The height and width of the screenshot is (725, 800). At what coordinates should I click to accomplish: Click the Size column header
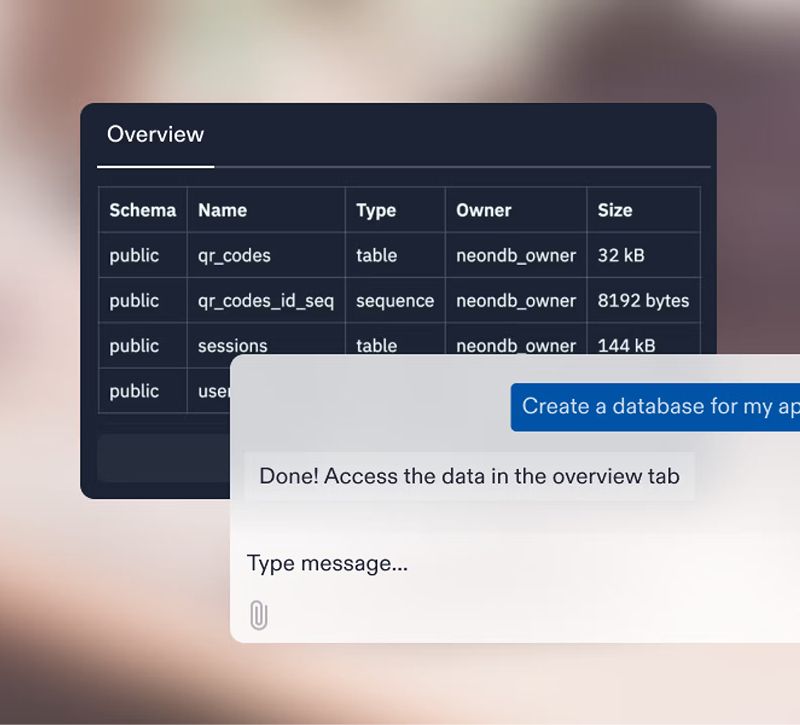tap(615, 210)
